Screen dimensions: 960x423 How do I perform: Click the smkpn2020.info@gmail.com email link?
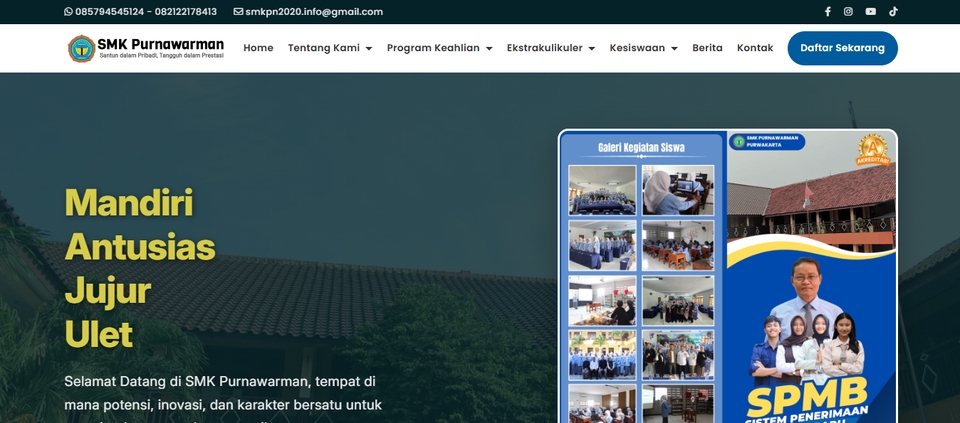tap(314, 12)
